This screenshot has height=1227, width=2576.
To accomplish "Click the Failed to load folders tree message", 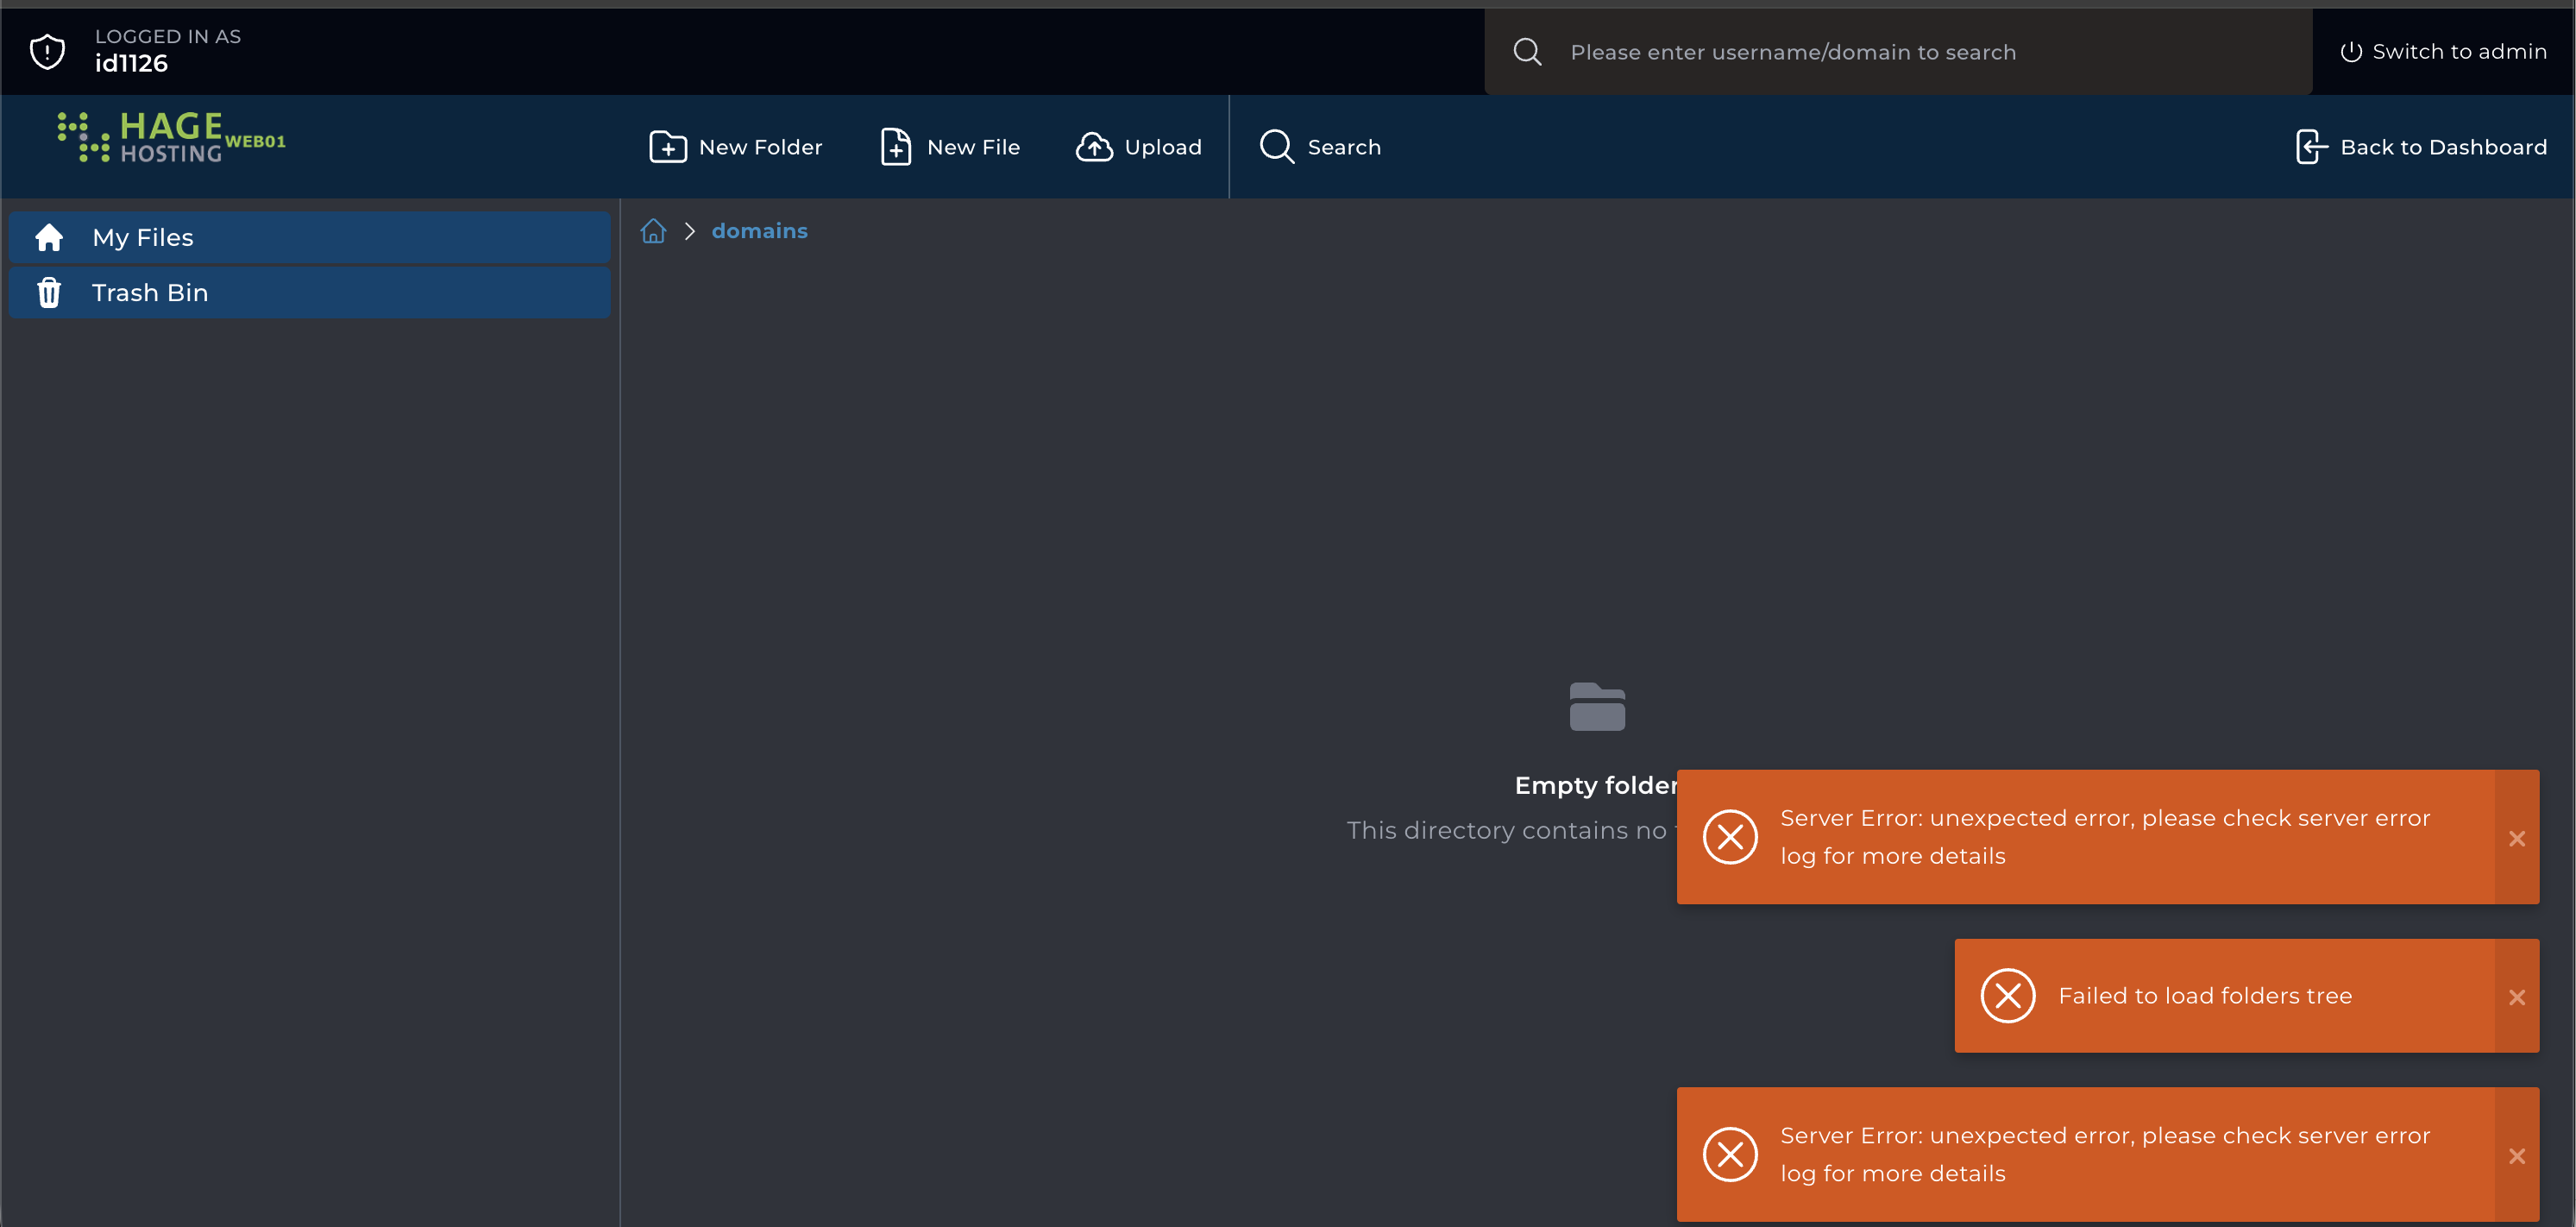I will click(2204, 996).
